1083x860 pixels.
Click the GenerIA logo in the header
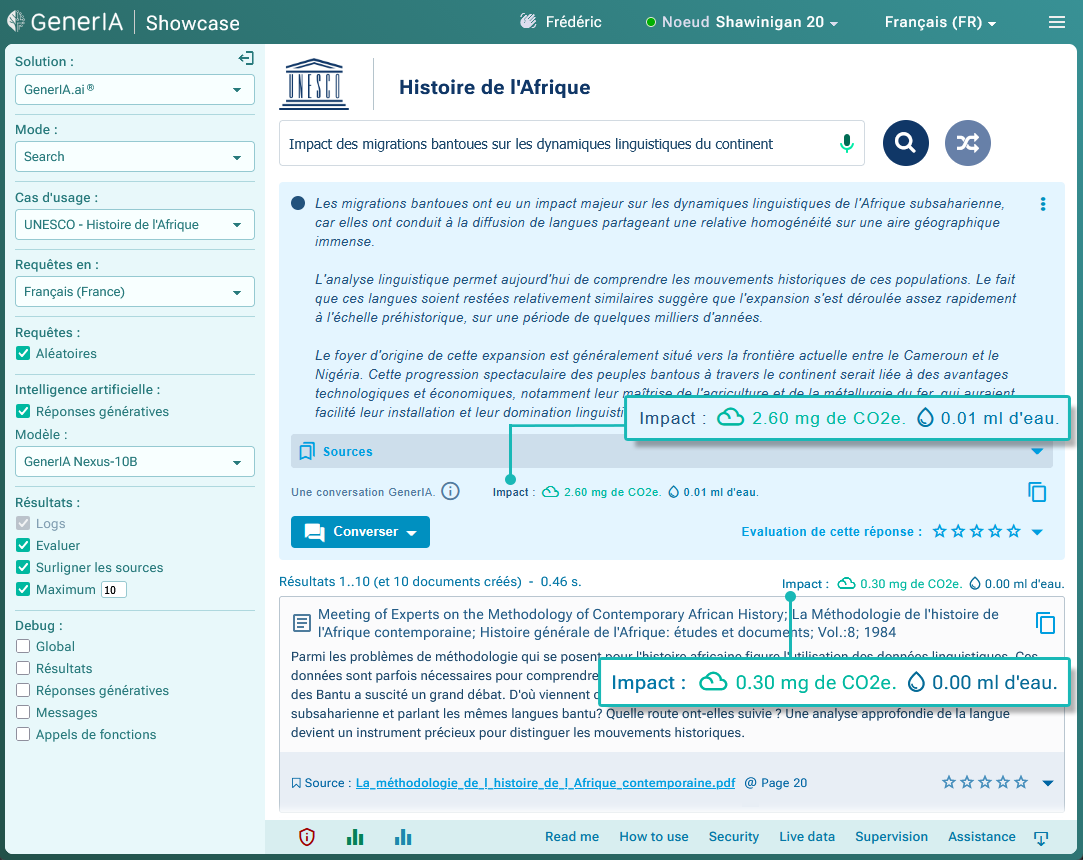[65, 22]
